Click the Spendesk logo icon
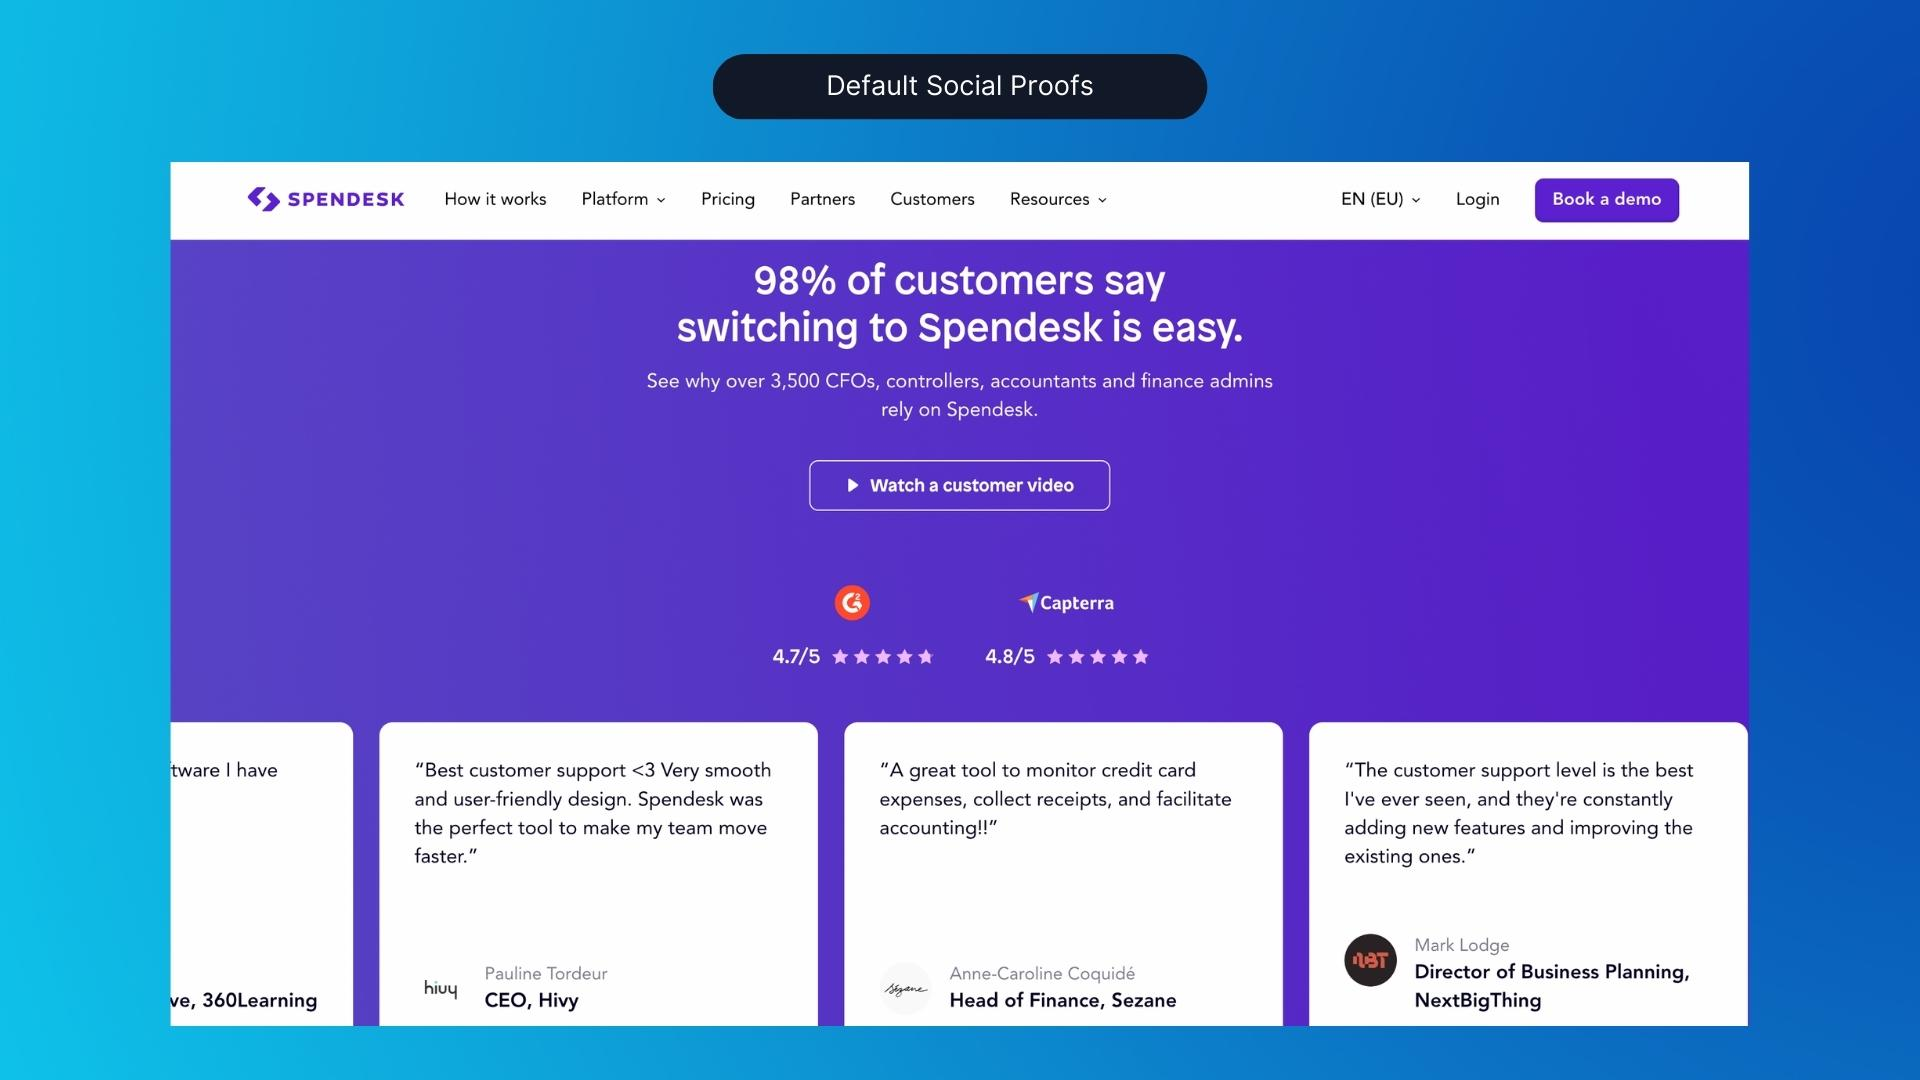 coord(260,199)
